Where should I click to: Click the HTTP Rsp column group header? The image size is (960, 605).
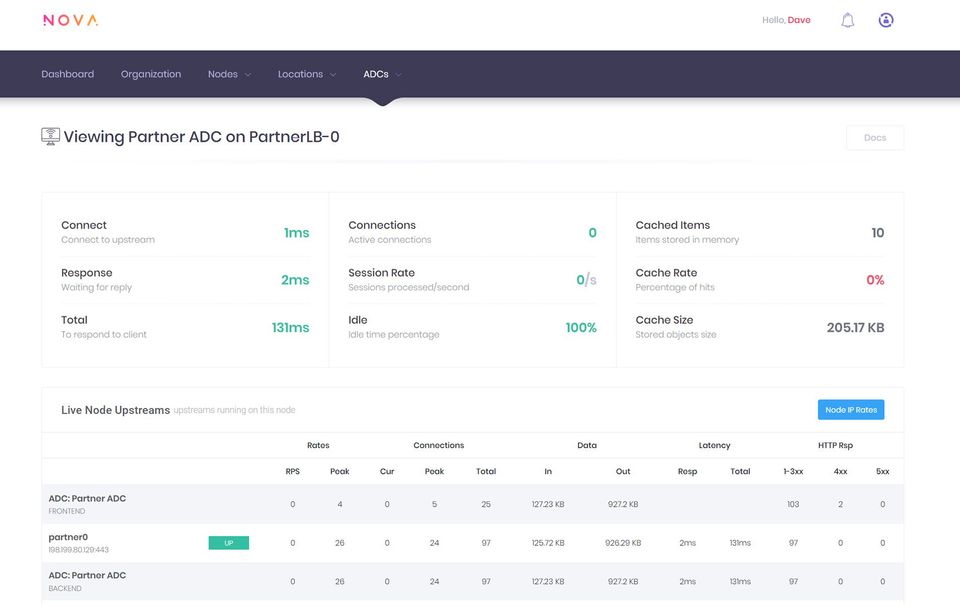(835, 445)
